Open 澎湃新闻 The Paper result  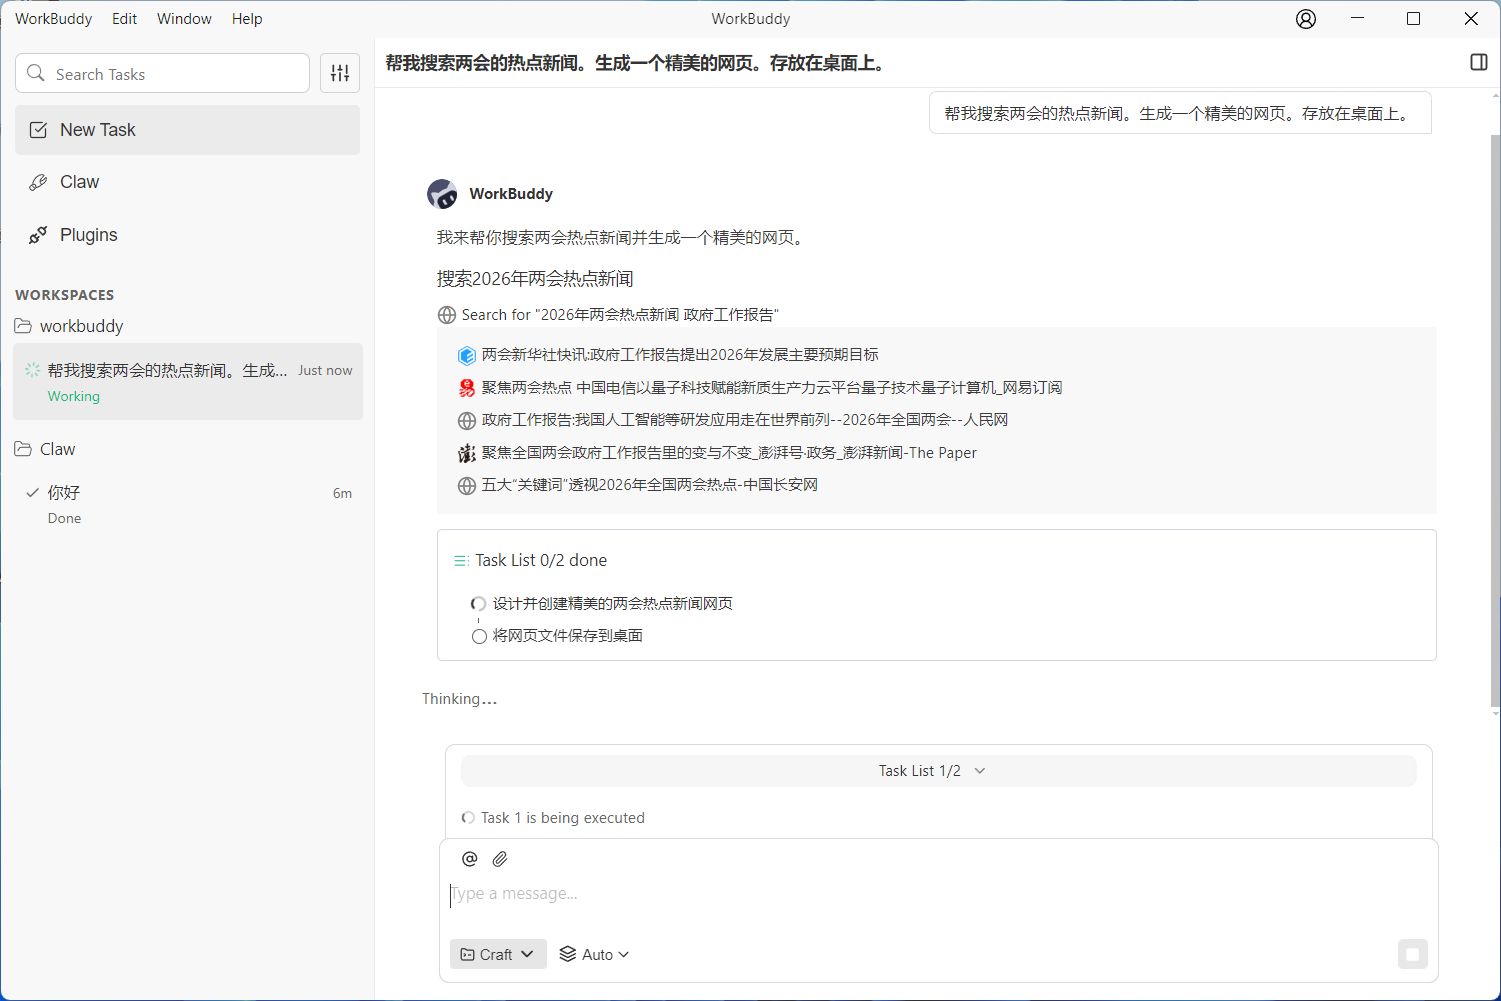click(x=729, y=453)
